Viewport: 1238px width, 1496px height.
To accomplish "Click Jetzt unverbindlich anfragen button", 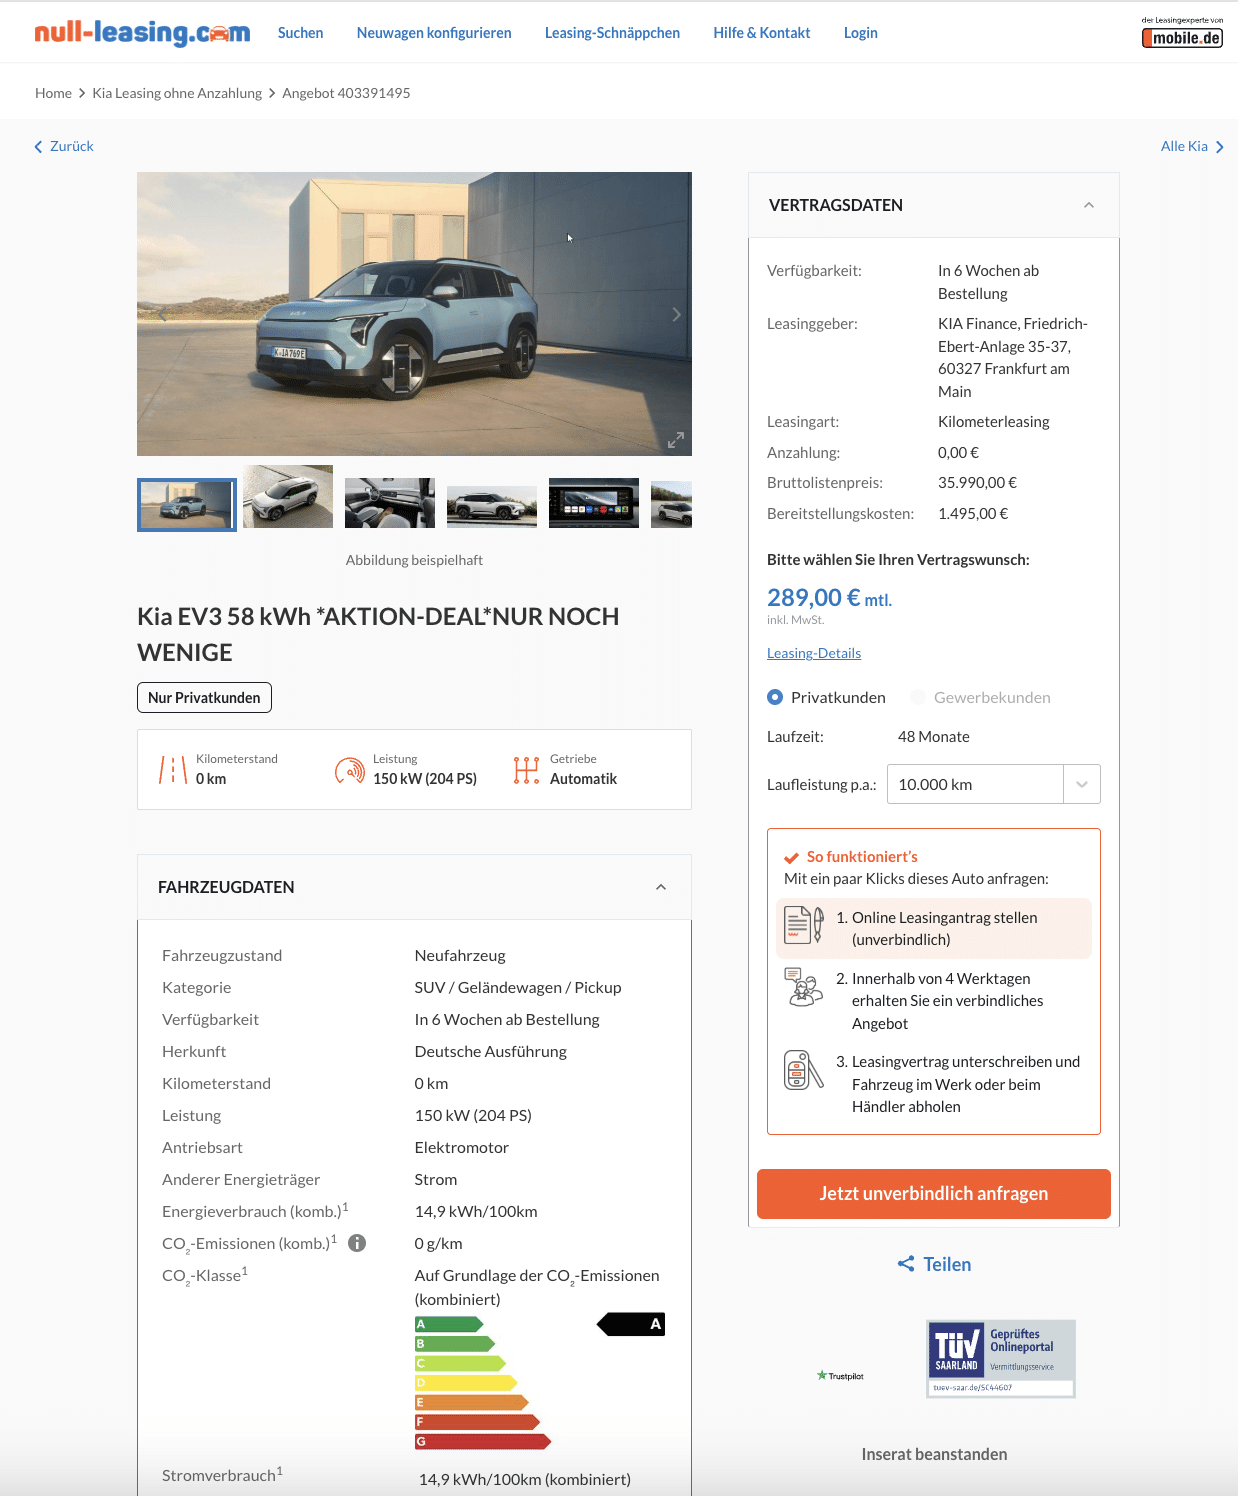I will 934,1194.
